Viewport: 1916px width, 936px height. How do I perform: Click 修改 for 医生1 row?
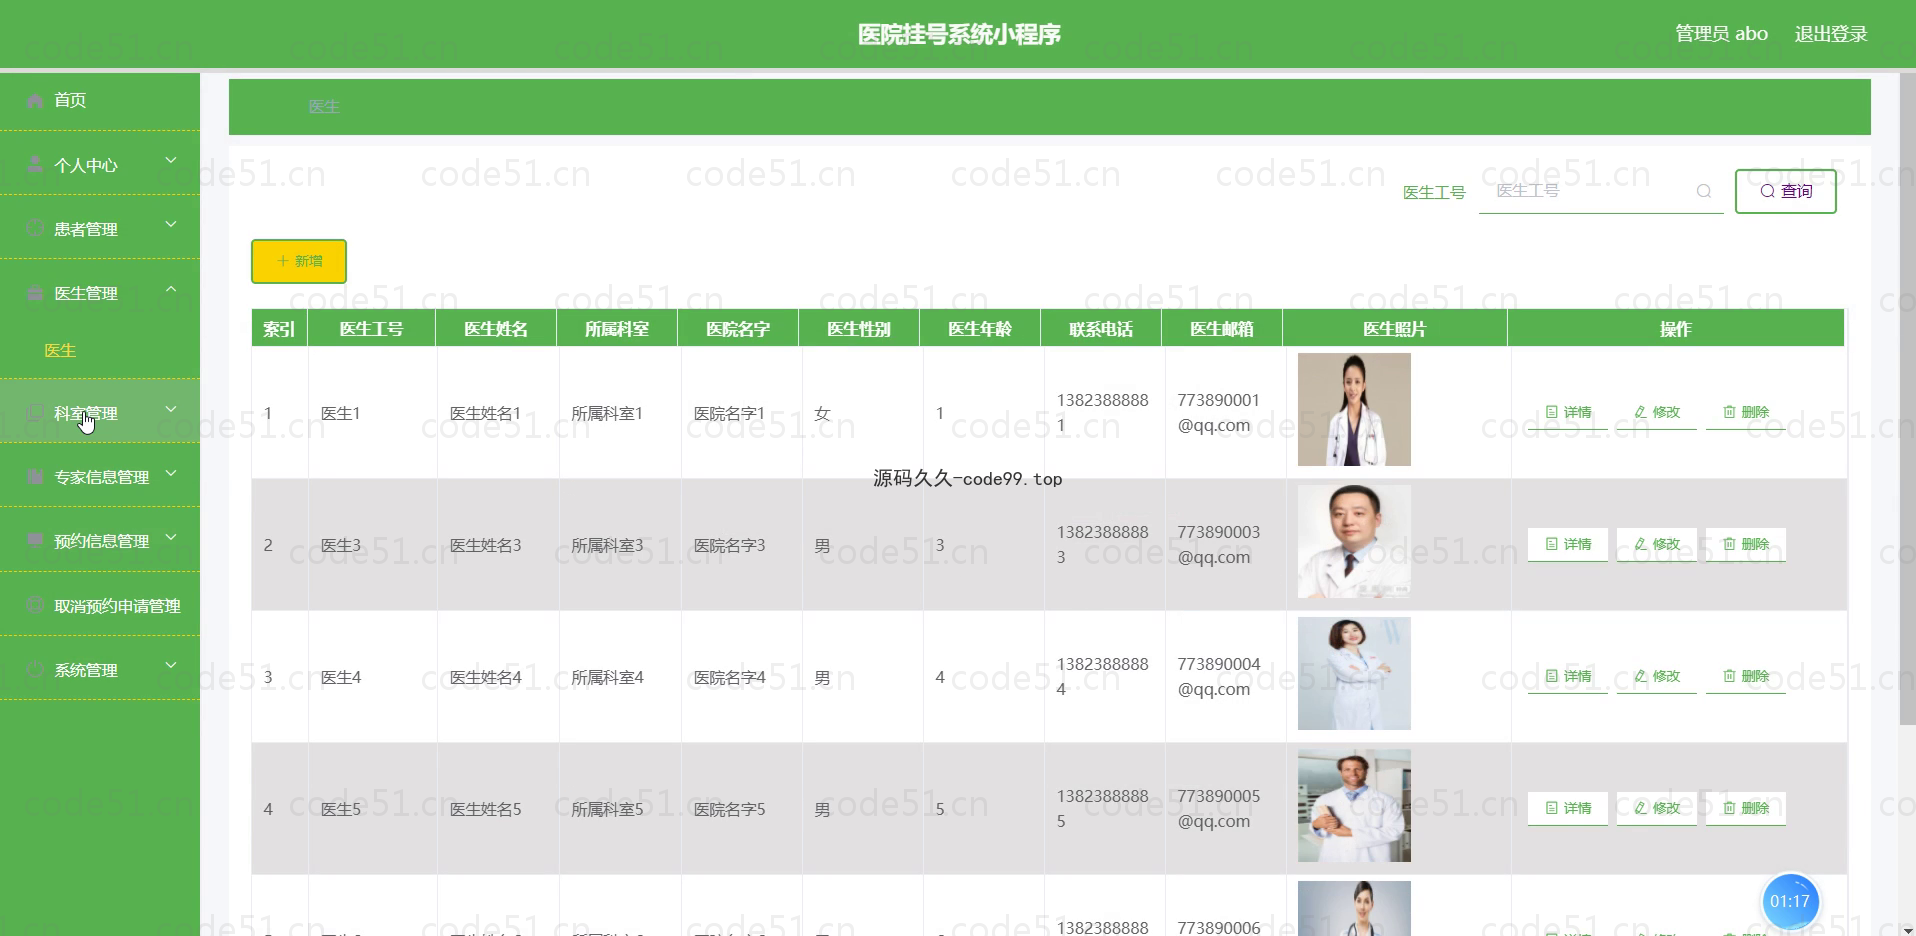point(1657,412)
